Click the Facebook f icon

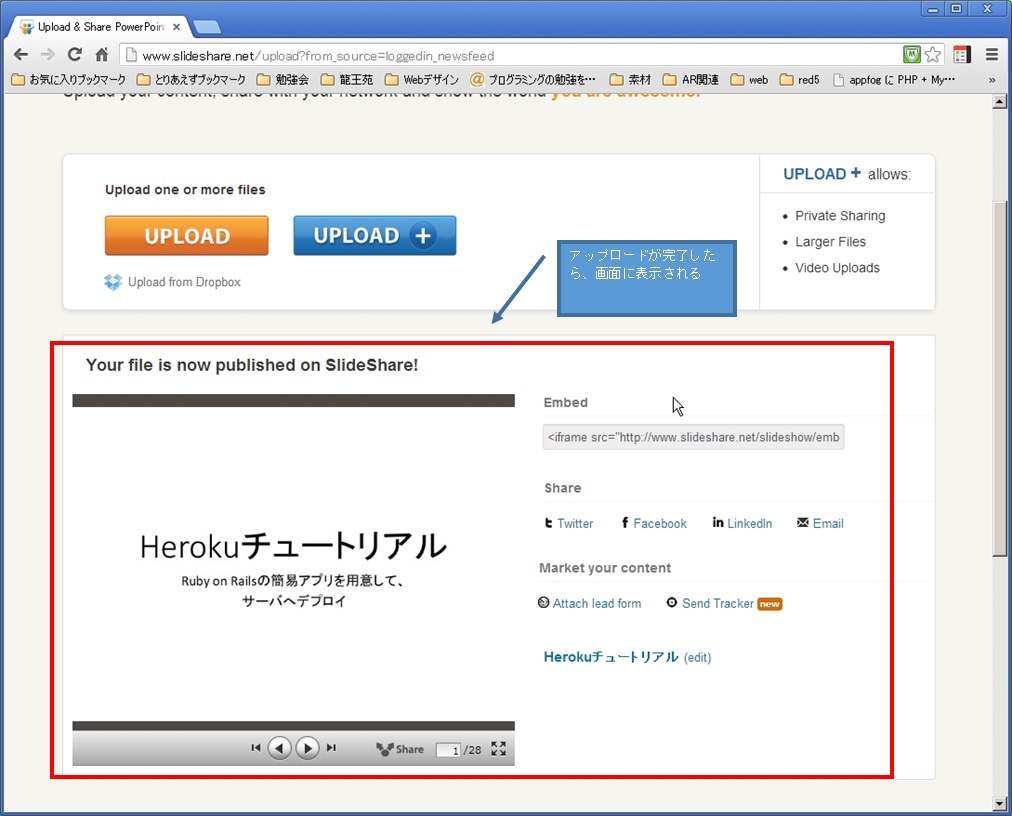pyautogui.click(x=625, y=522)
